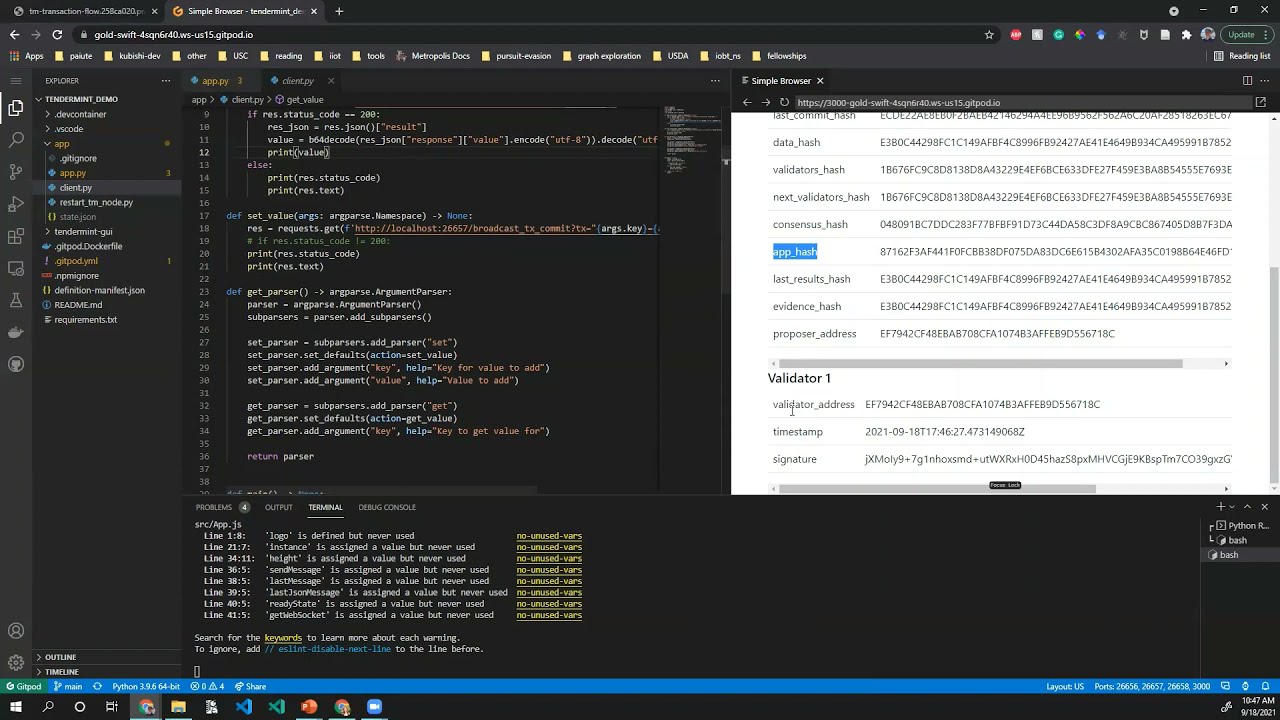The width and height of the screenshot is (1280, 720).
Task: Click Gitpod status bar button
Action: (x=23, y=687)
